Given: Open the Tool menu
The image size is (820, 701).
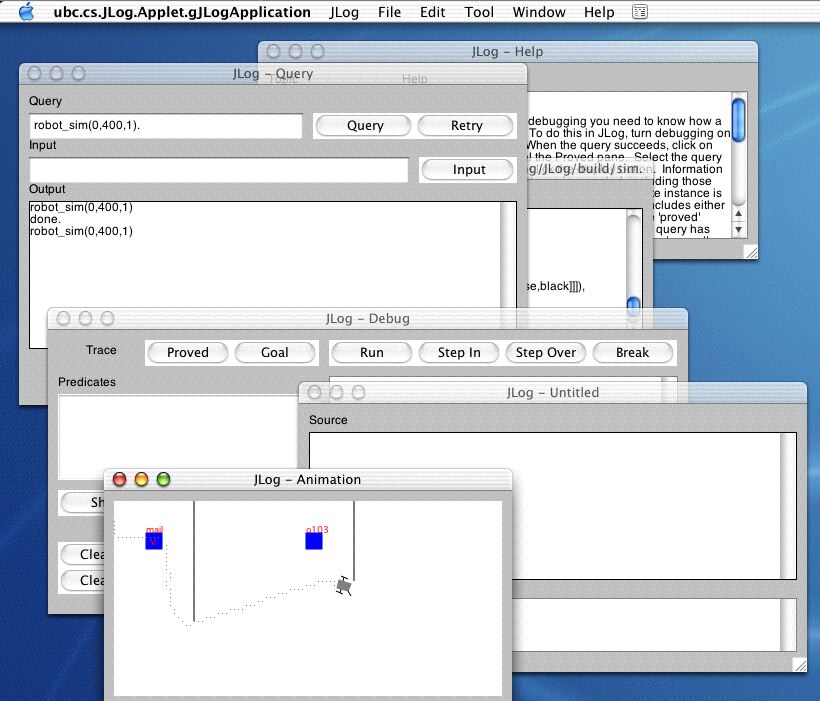Looking at the screenshot, I should [x=479, y=12].
